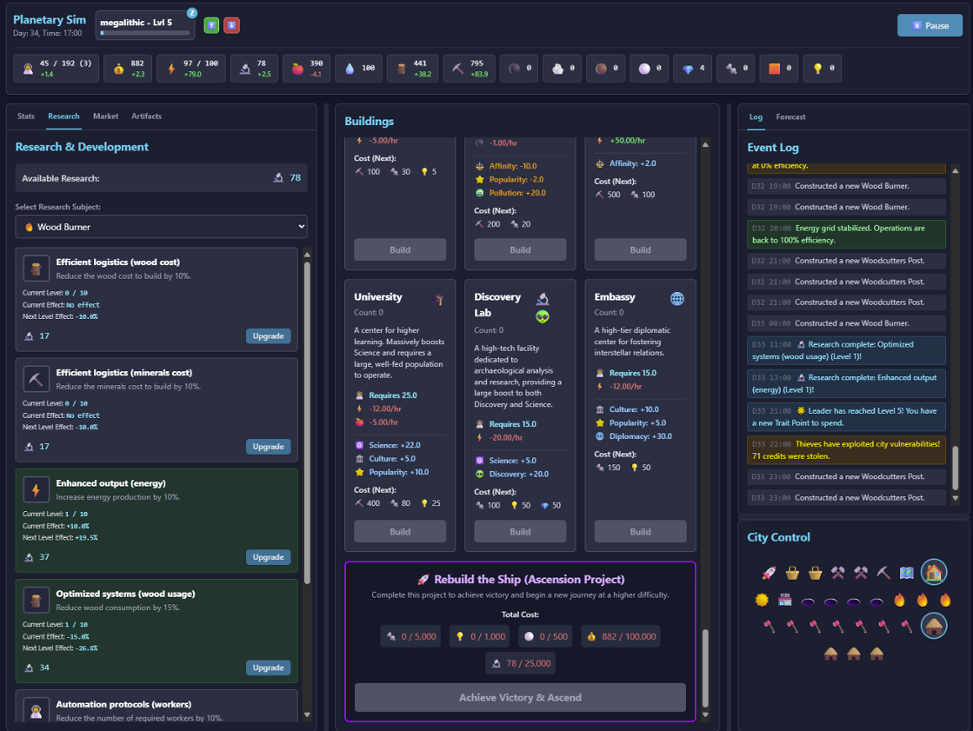Select the world map icon in City Control
Image resolution: width=973 pixels, height=731 pixels.
(907, 573)
